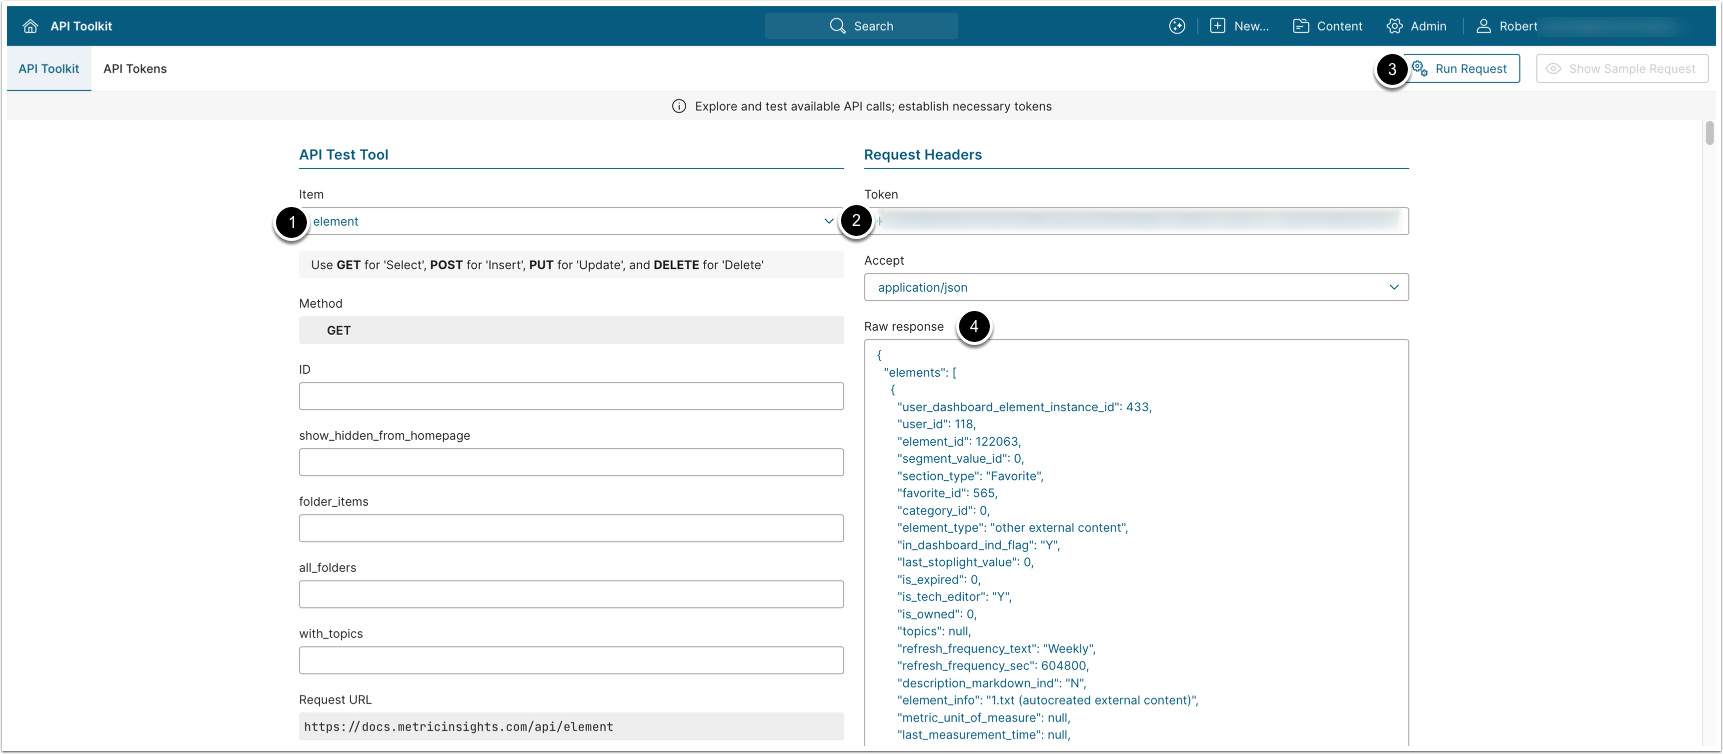Open Content folder icon in header
The image size is (1723, 754).
[x=1301, y=26]
